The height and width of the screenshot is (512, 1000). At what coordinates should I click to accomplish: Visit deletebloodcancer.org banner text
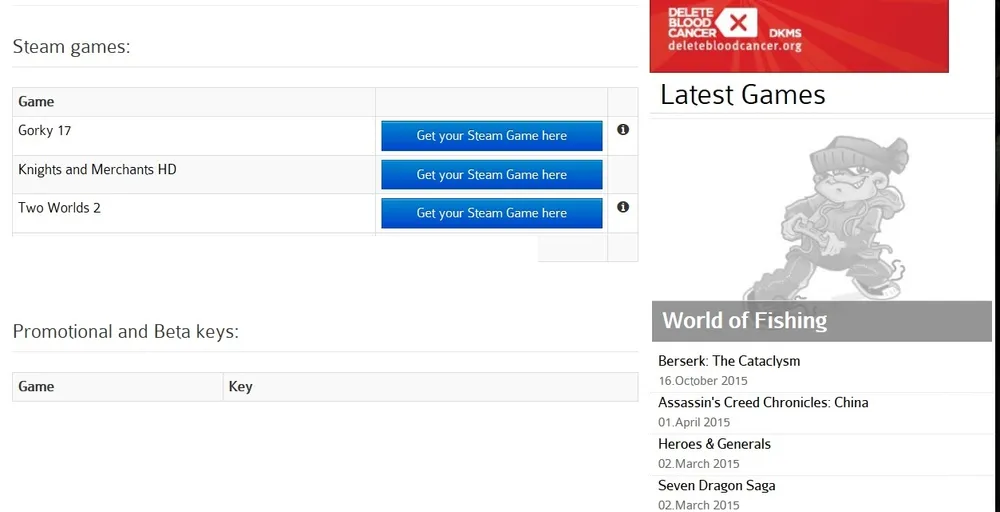734,46
